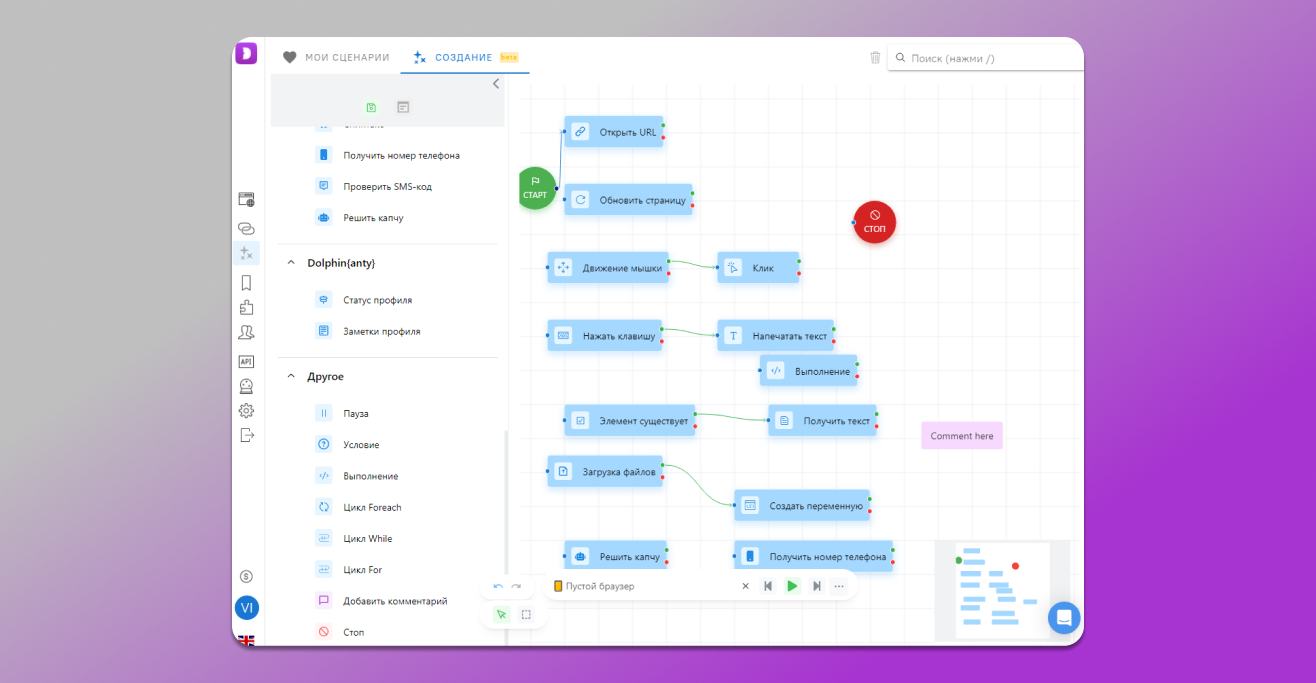Open the API section in the sidebar
This screenshot has width=1316, height=683.
pos(246,361)
